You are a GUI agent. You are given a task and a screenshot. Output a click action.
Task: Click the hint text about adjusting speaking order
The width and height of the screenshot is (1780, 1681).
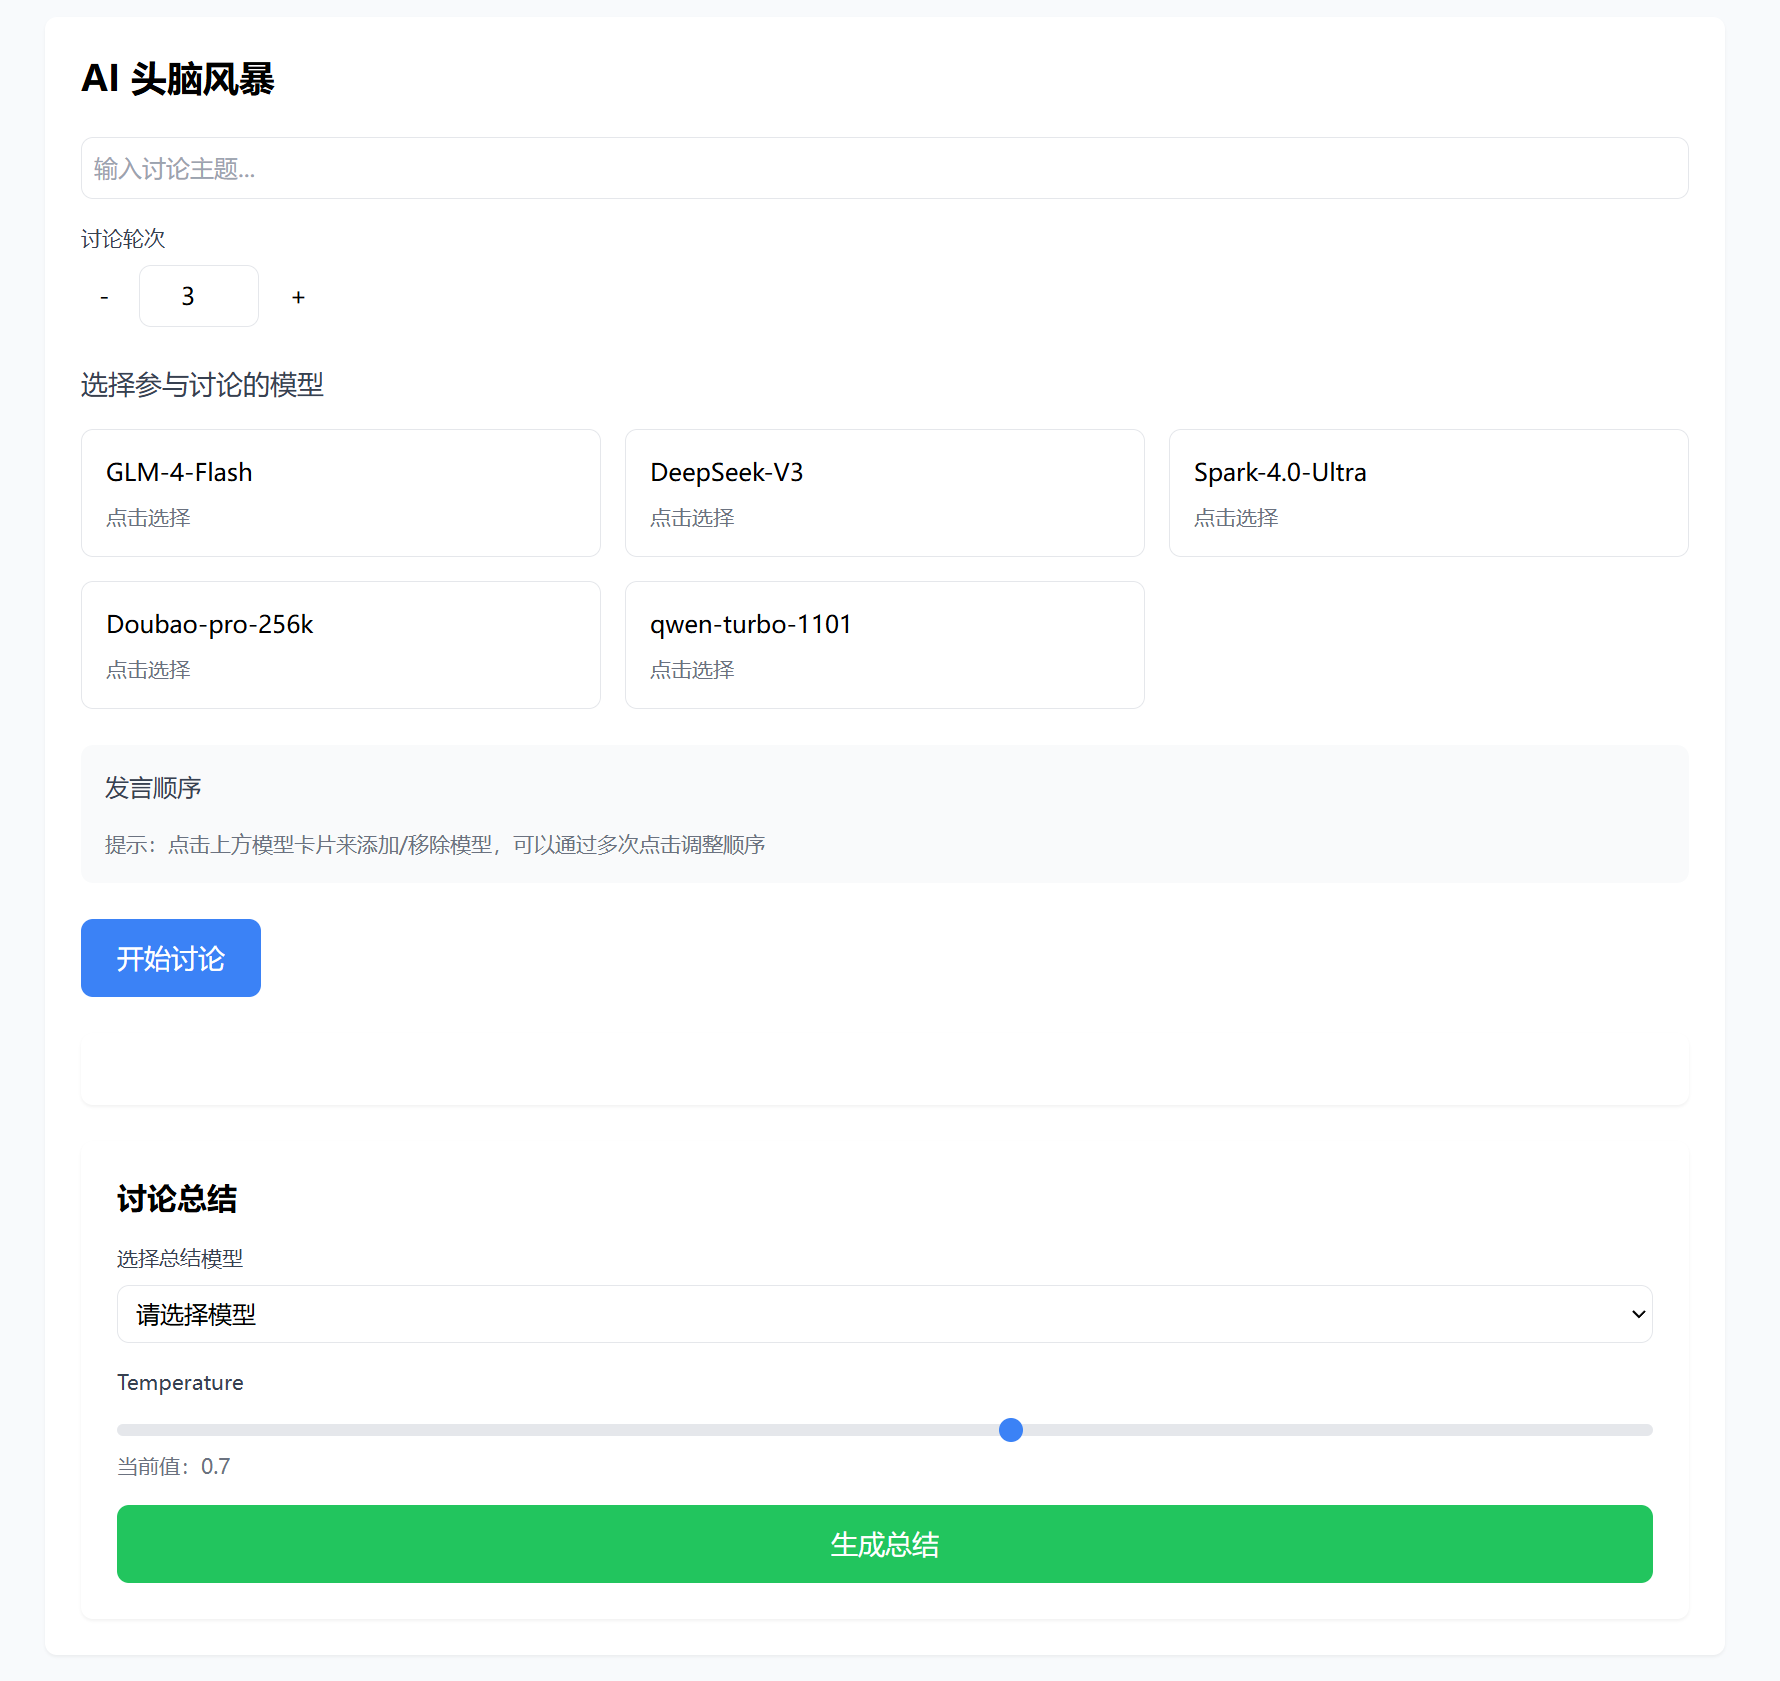tap(435, 845)
